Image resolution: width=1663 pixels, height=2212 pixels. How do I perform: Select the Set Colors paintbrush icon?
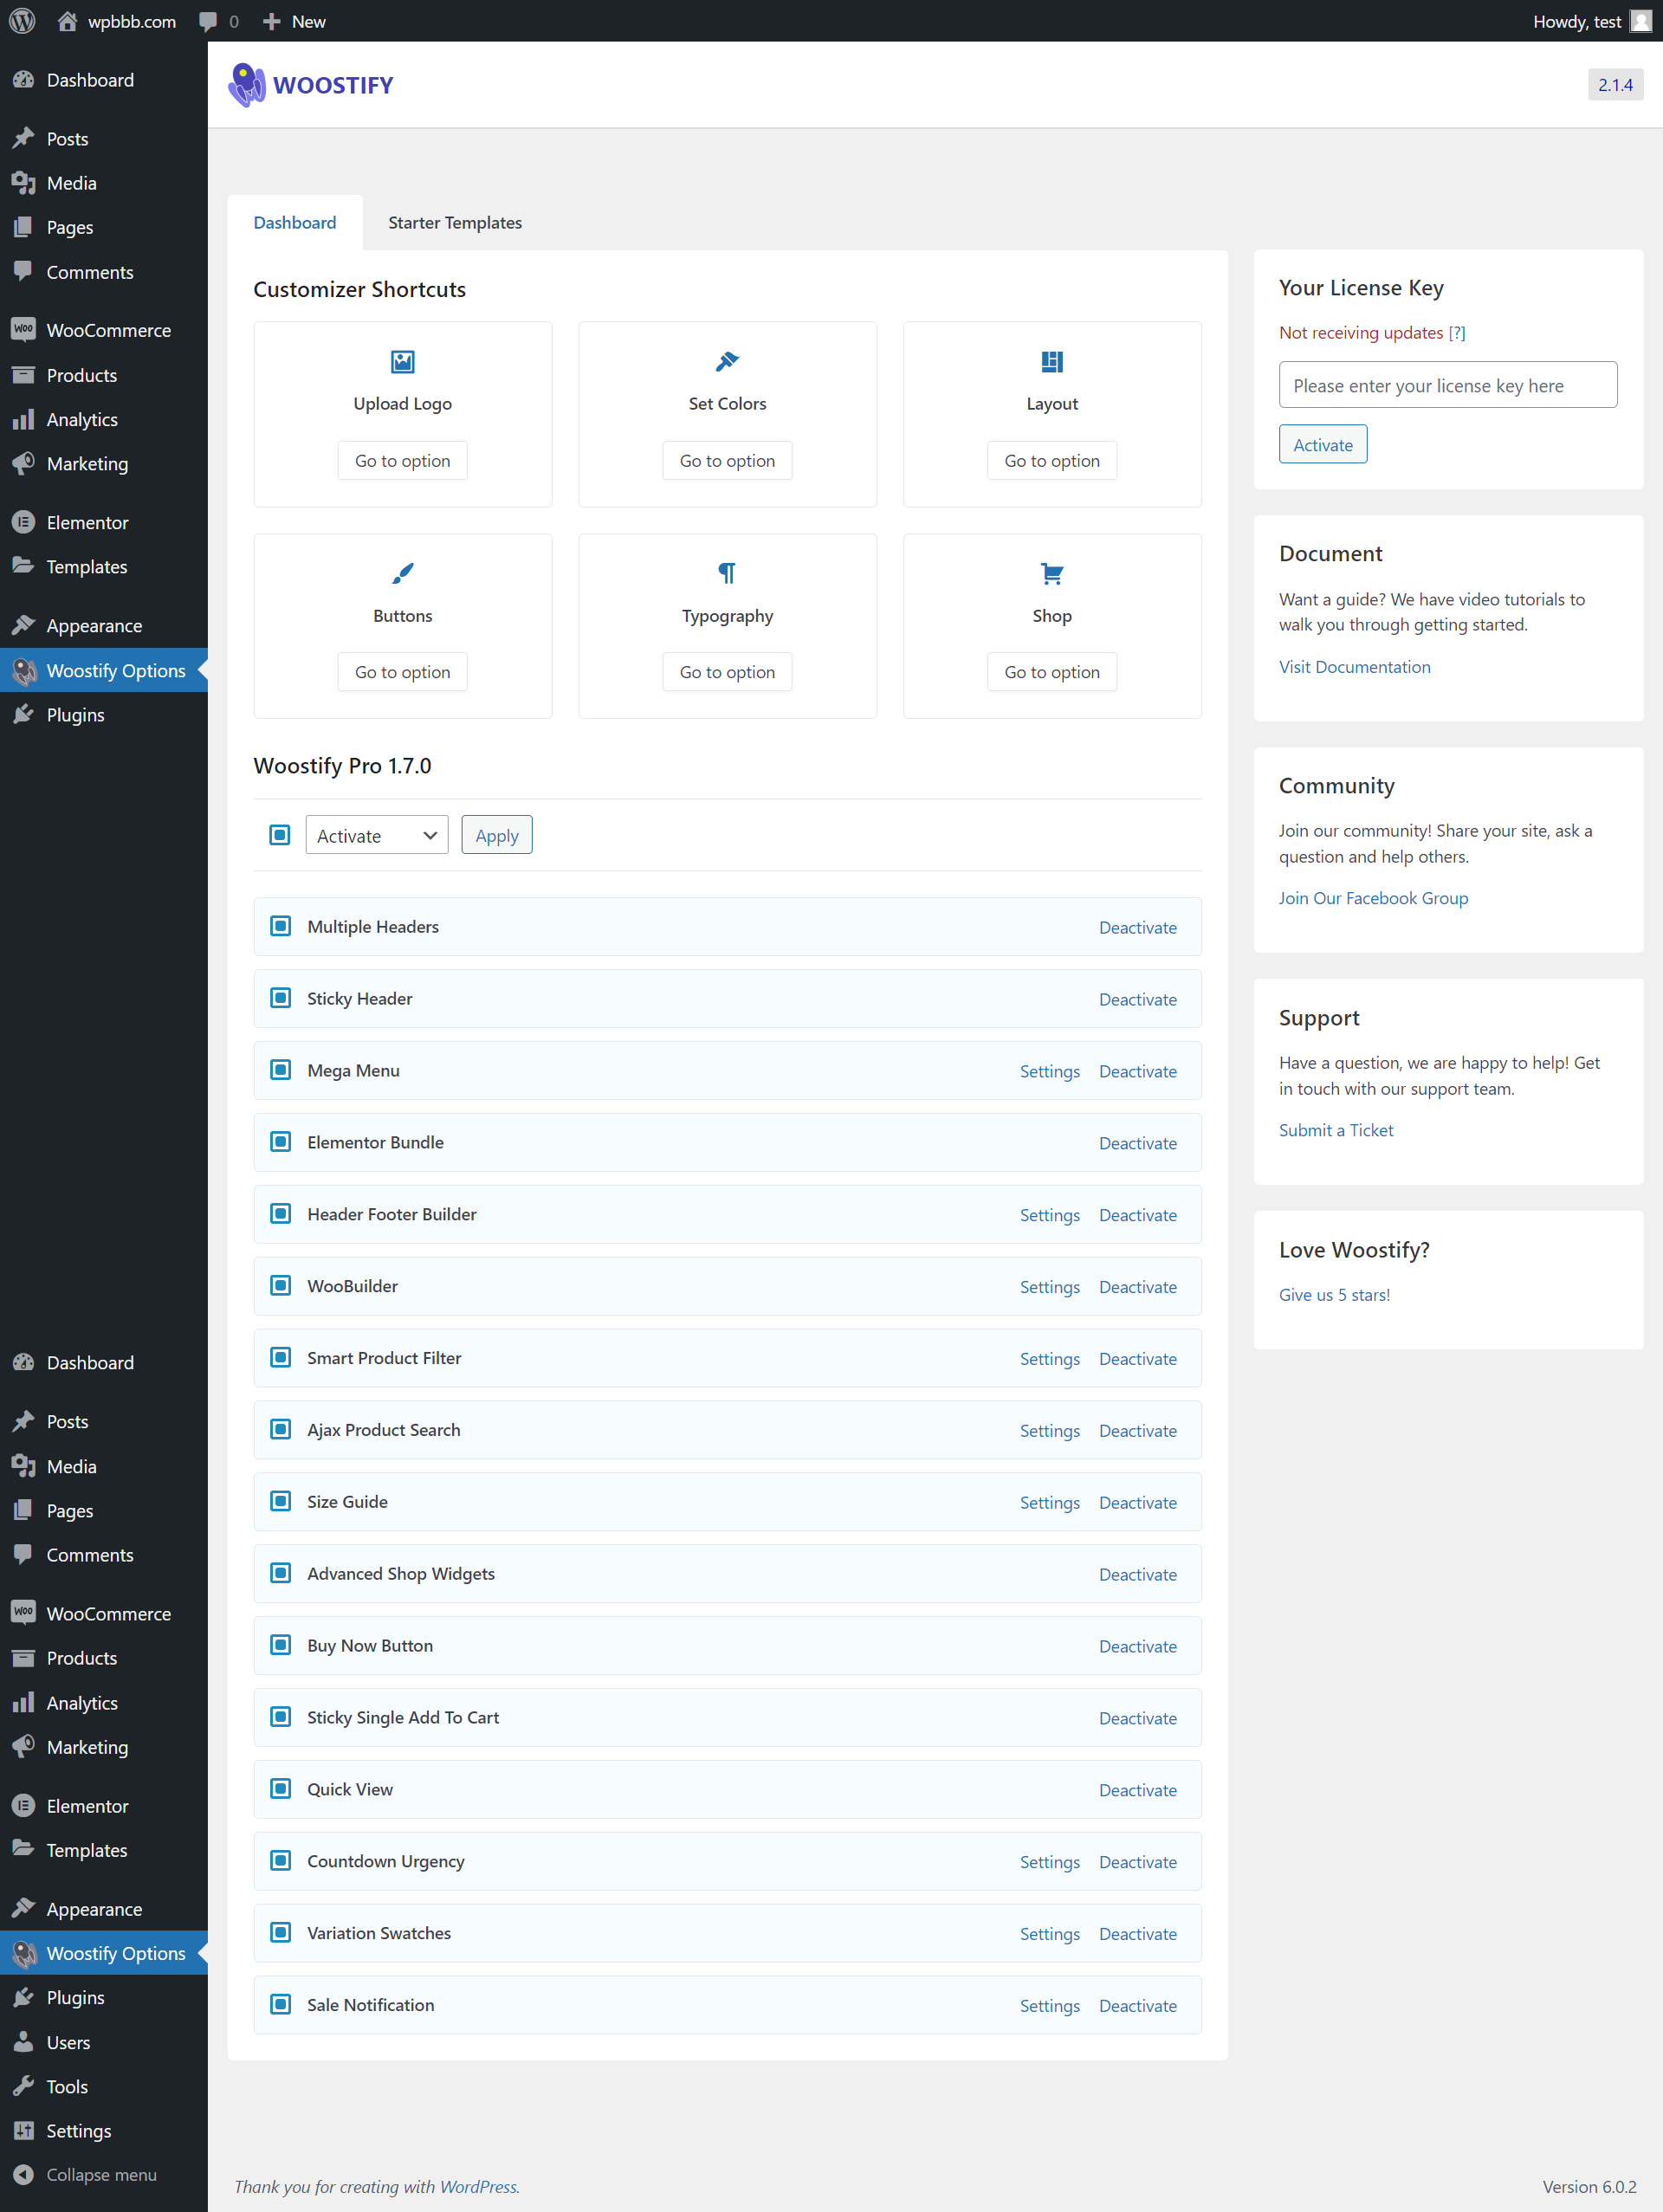727,362
